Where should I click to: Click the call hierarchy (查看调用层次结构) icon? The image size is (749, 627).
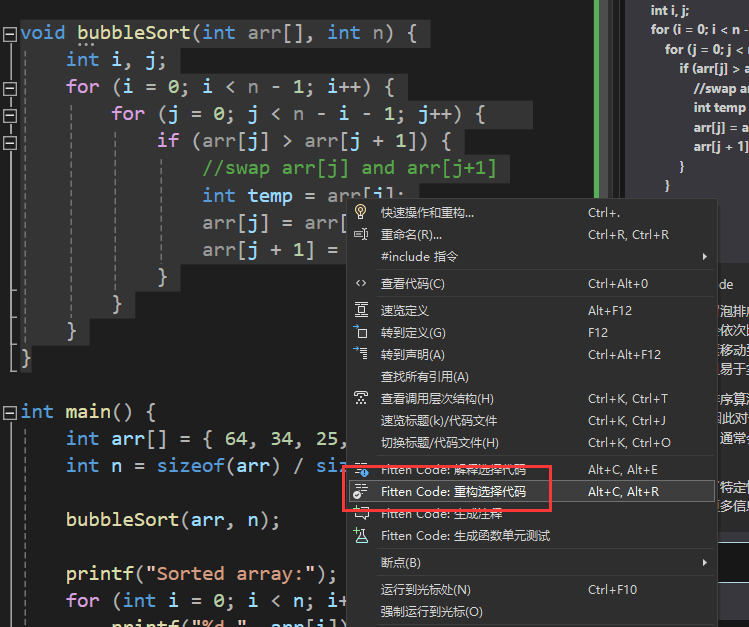click(361, 398)
